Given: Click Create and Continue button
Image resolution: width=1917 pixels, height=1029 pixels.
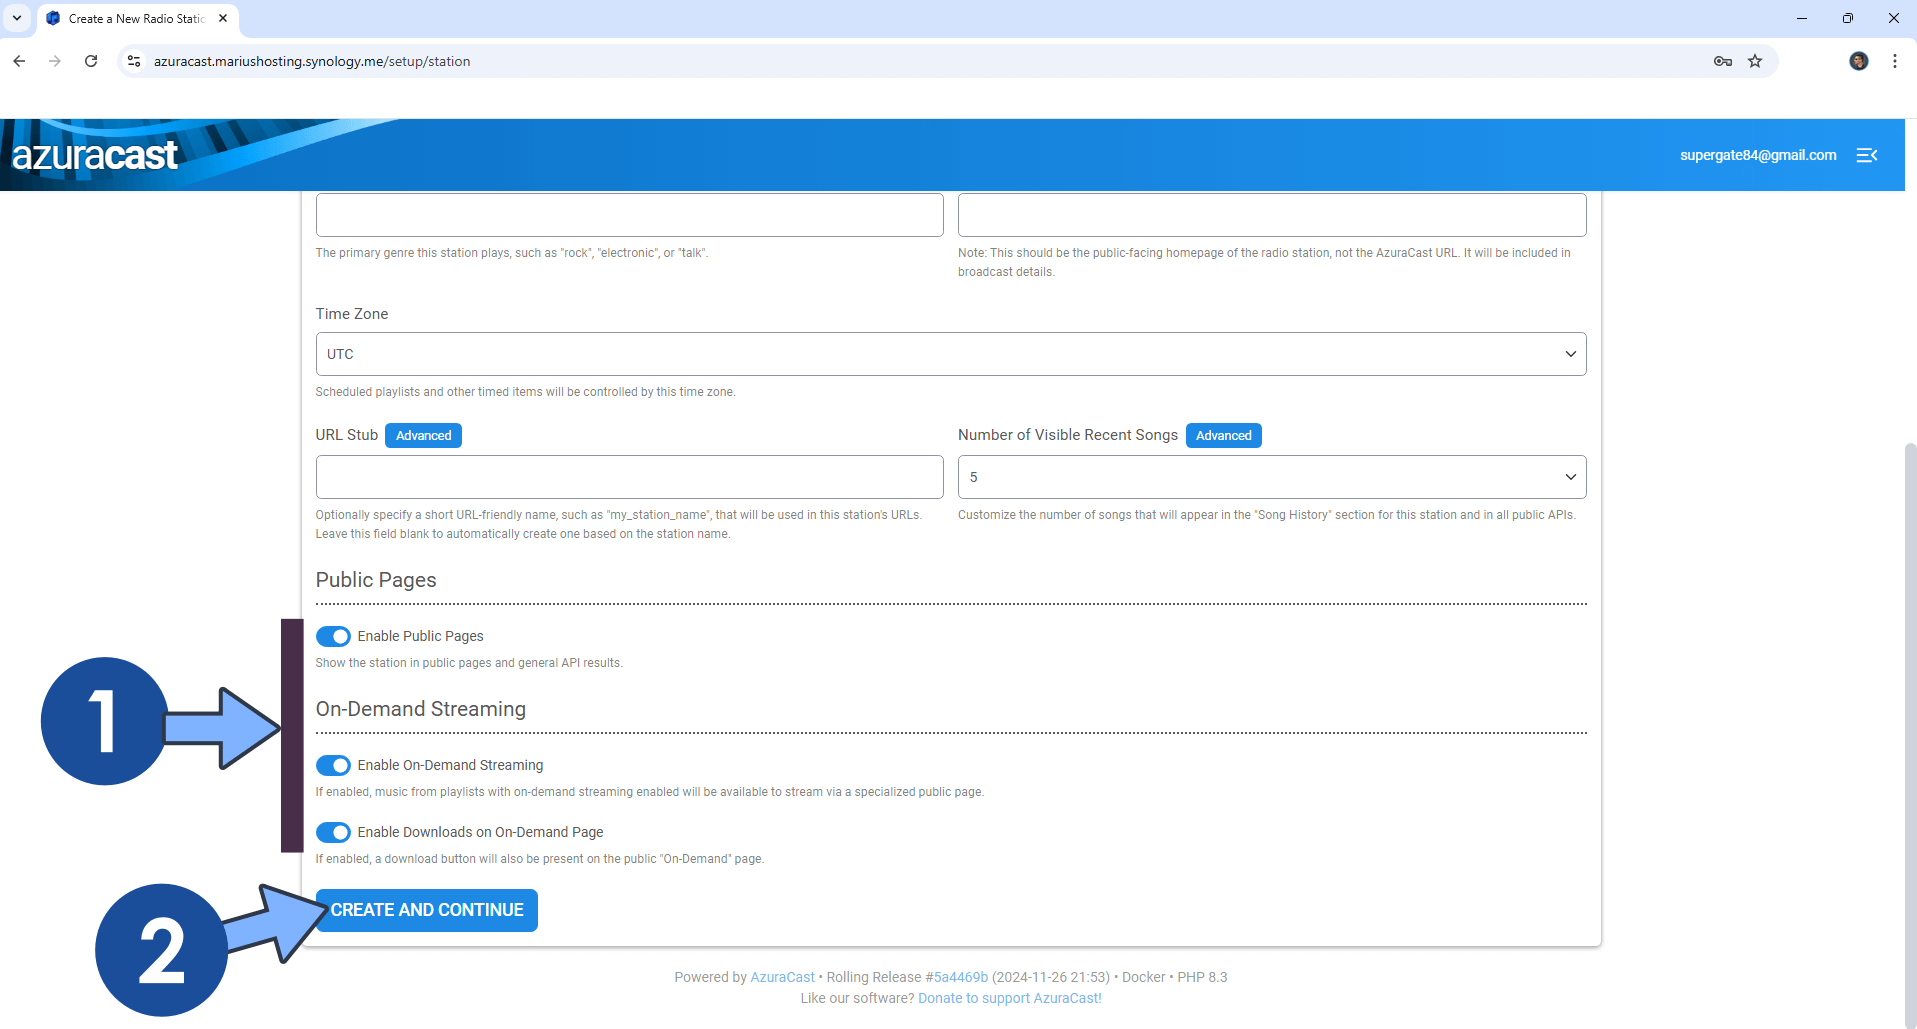Looking at the screenshot, I should pos(427,910).
